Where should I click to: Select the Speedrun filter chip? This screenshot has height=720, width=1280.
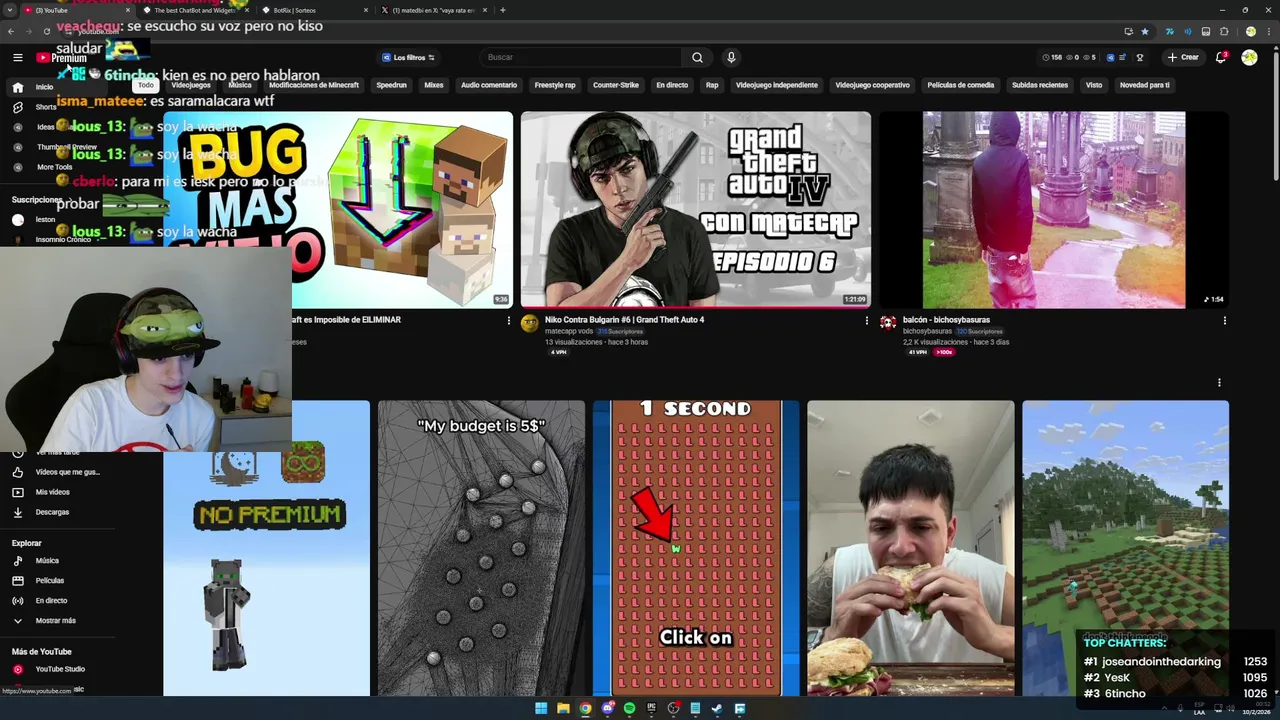[391, 85]
